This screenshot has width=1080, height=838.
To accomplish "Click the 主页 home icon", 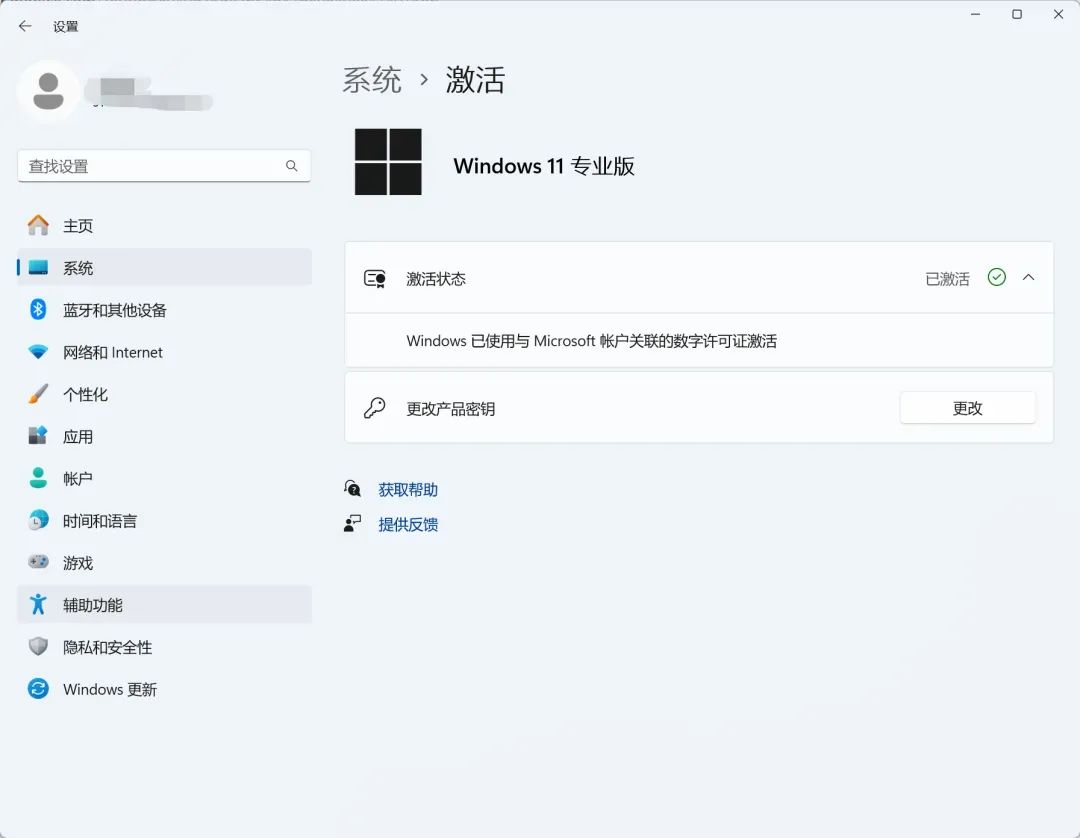I will (39, 225).
